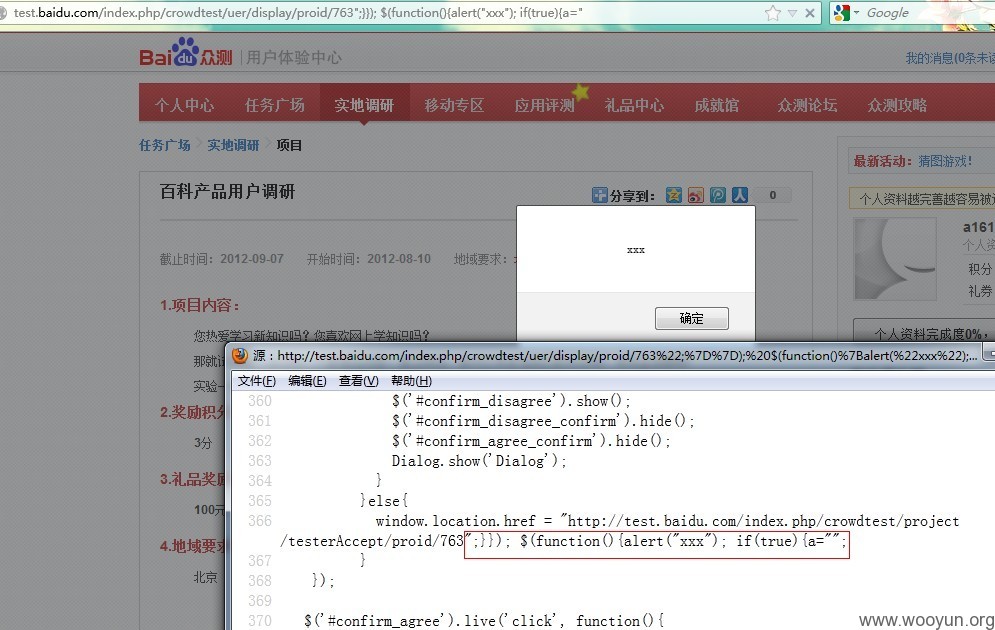
Task: Open the 众测论坛 nav tab
Action: pos(807,105)
